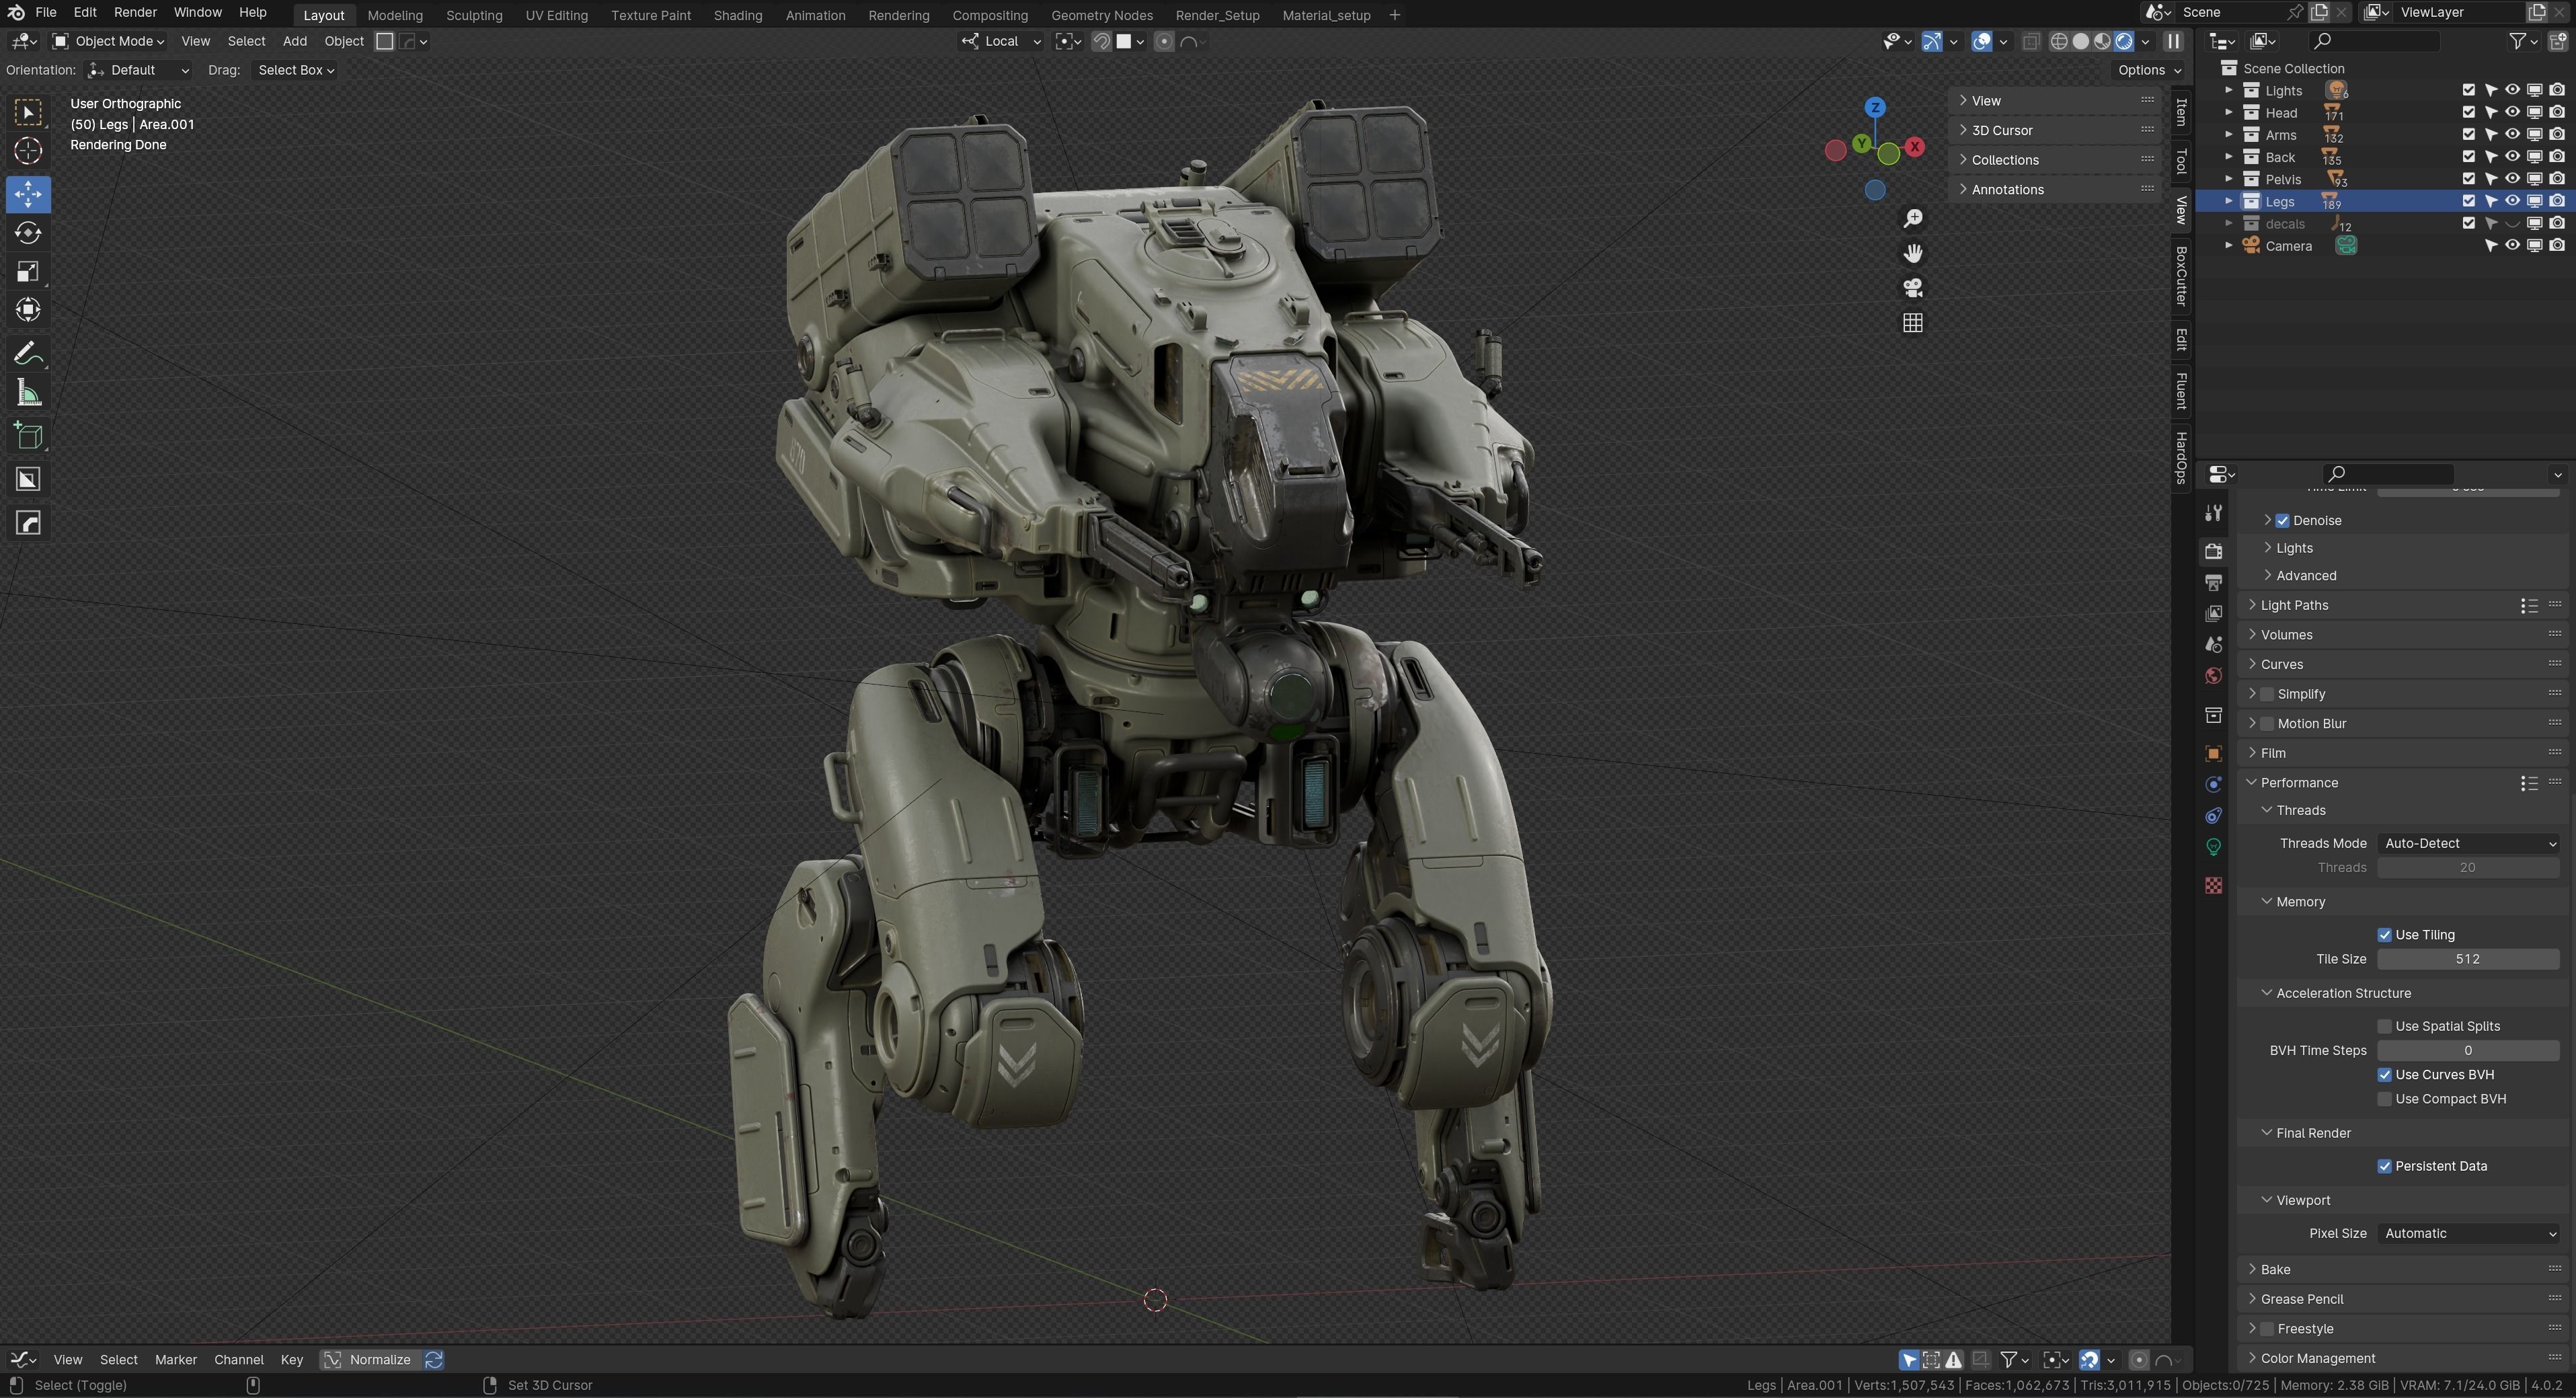Enable Use Spatial Splits
Screen dimensions: 2576x1398
[2384, 1027]
